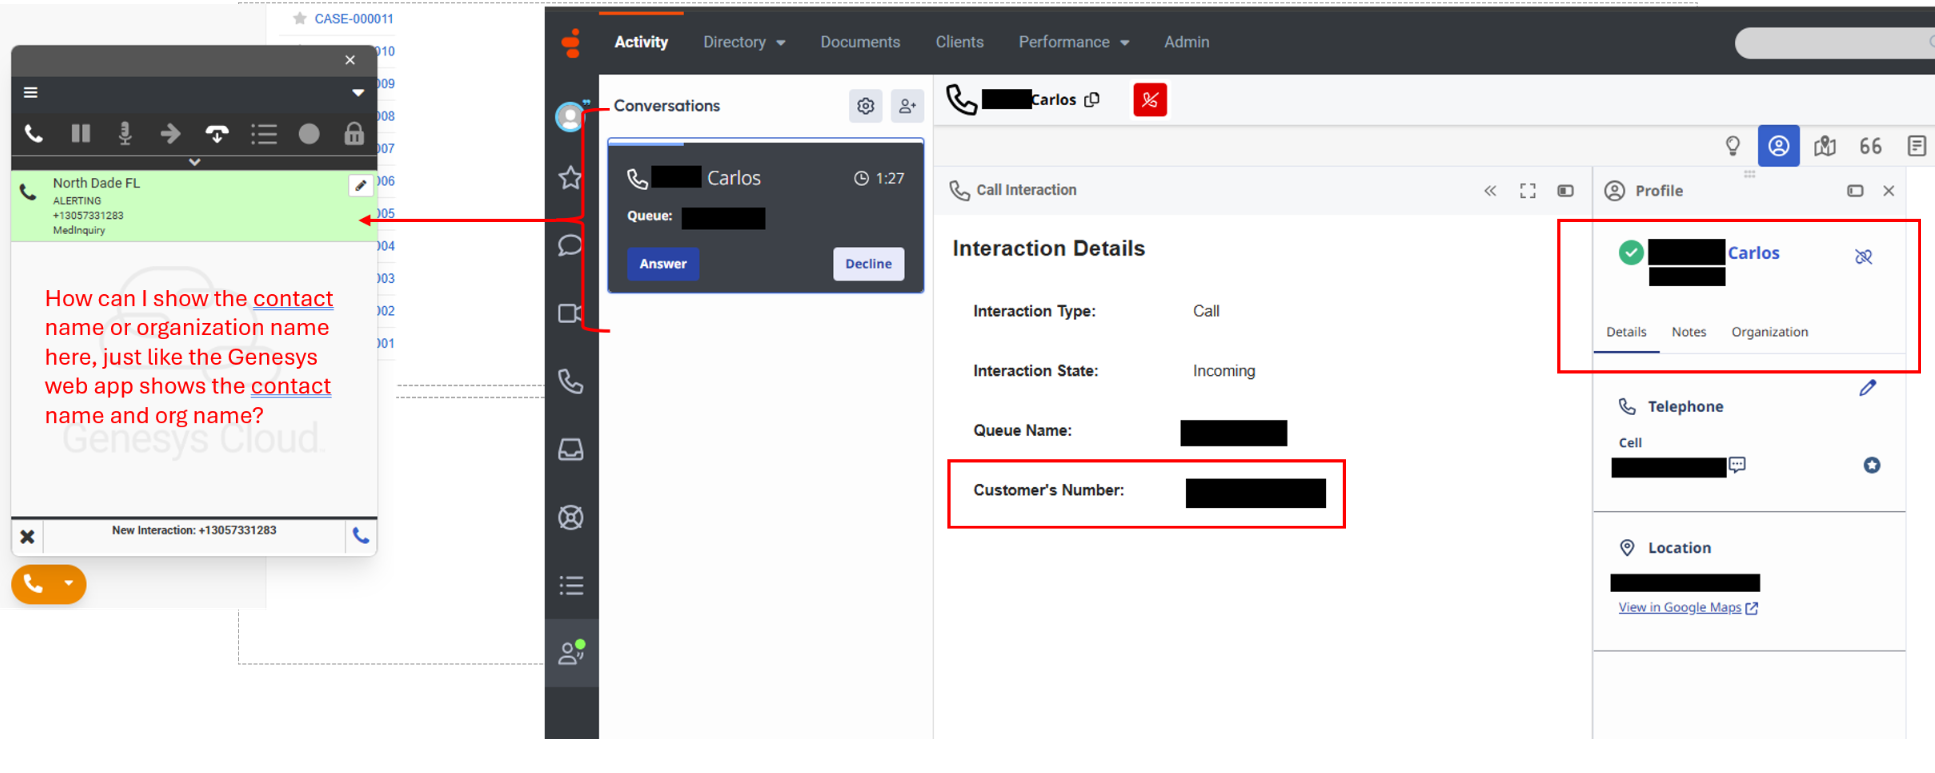This screenshot has height=773, width=1935.
Task: Expand Call Interaction panel to fullscreen
Action: point(1528,190)
